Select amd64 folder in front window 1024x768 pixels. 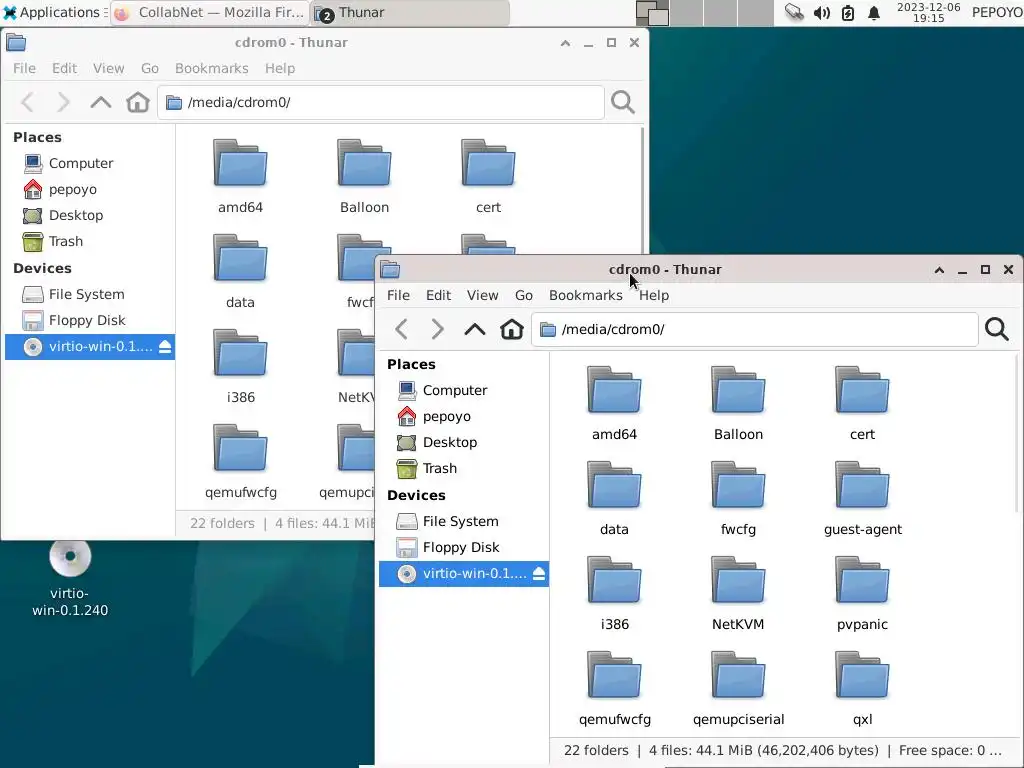pos(614,404)
